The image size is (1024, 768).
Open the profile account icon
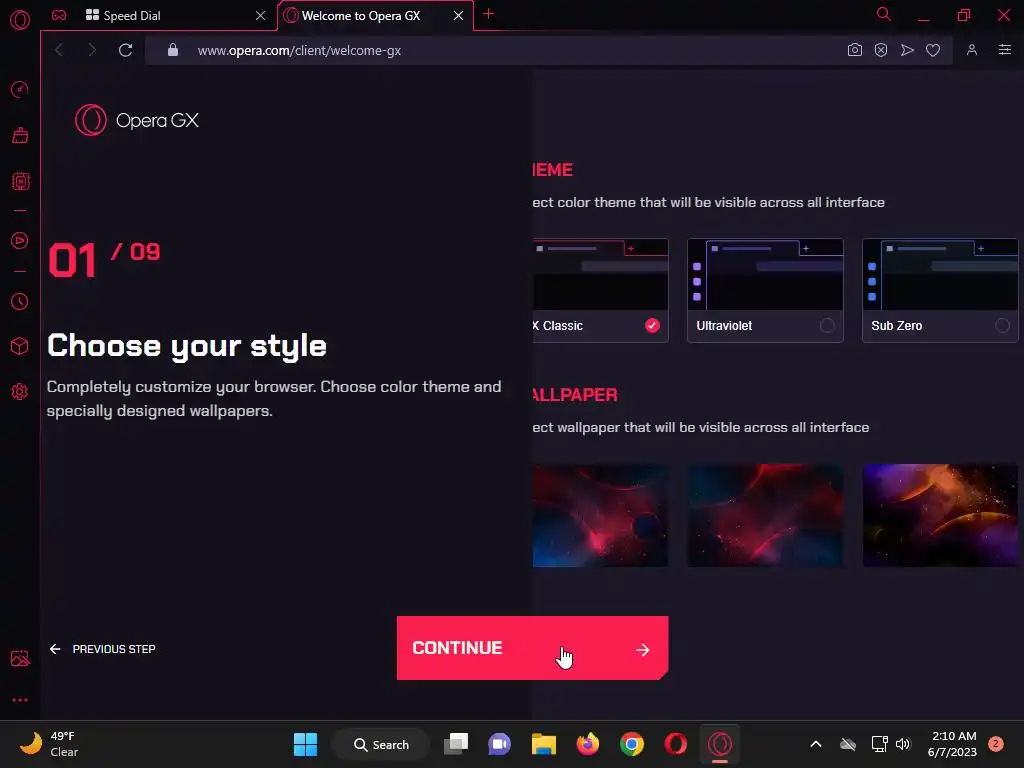[x=972, y=50]
